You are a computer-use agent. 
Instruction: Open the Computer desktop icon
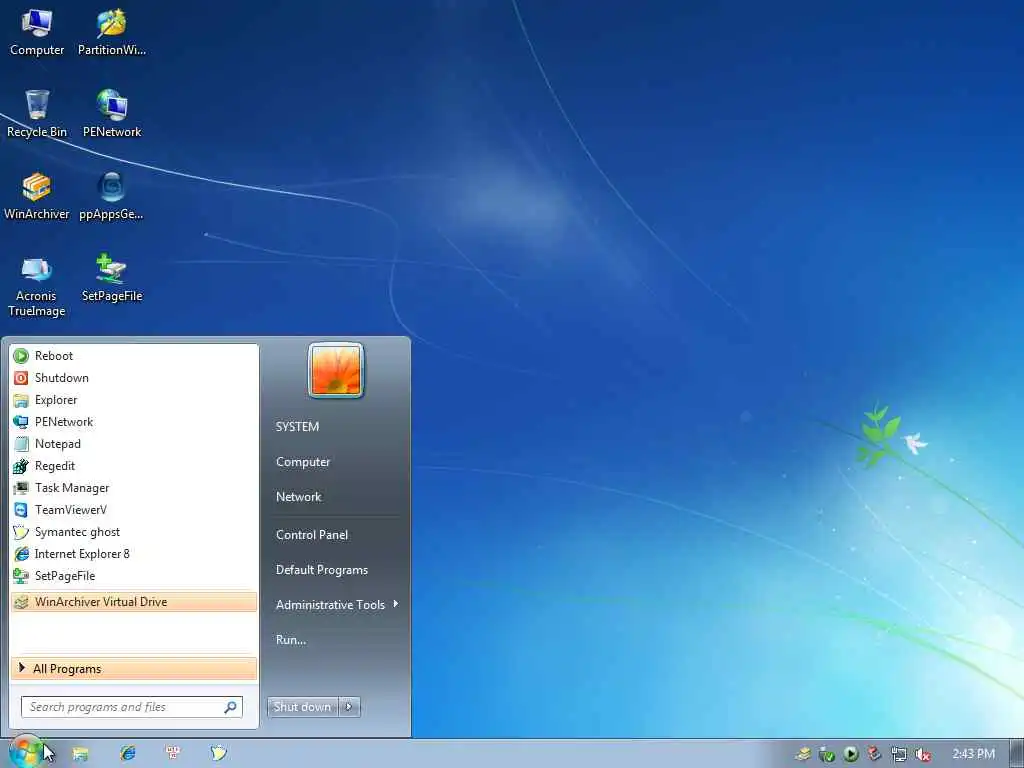(x=37, y=33)
